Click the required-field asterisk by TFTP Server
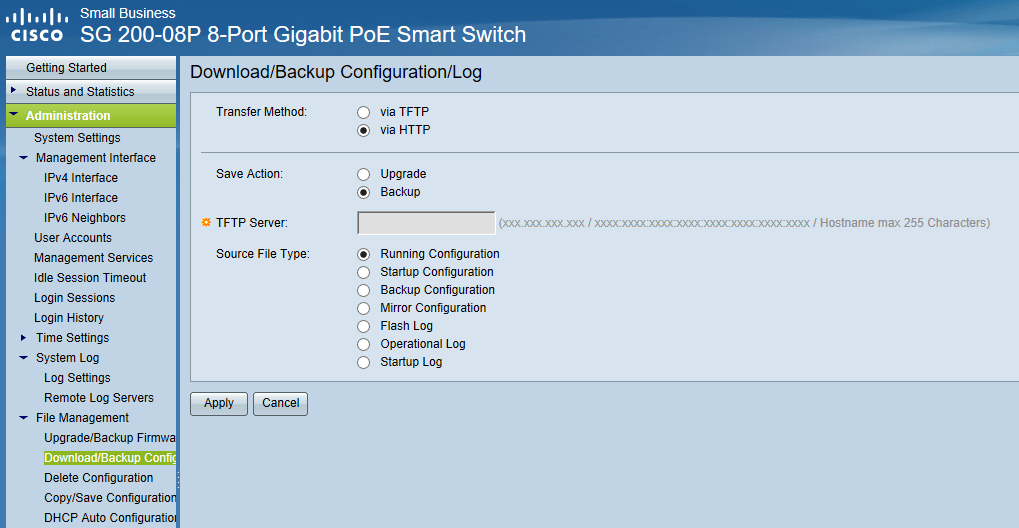This screenshot has height=528, width=1019. (x=206, y=223)
